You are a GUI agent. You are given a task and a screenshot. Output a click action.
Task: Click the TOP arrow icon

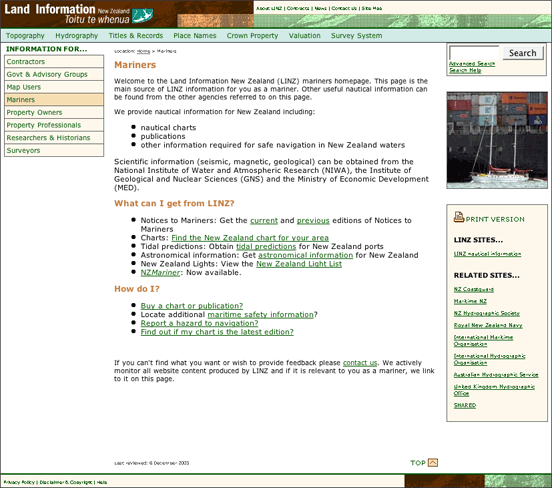click(x=433, y=463)
